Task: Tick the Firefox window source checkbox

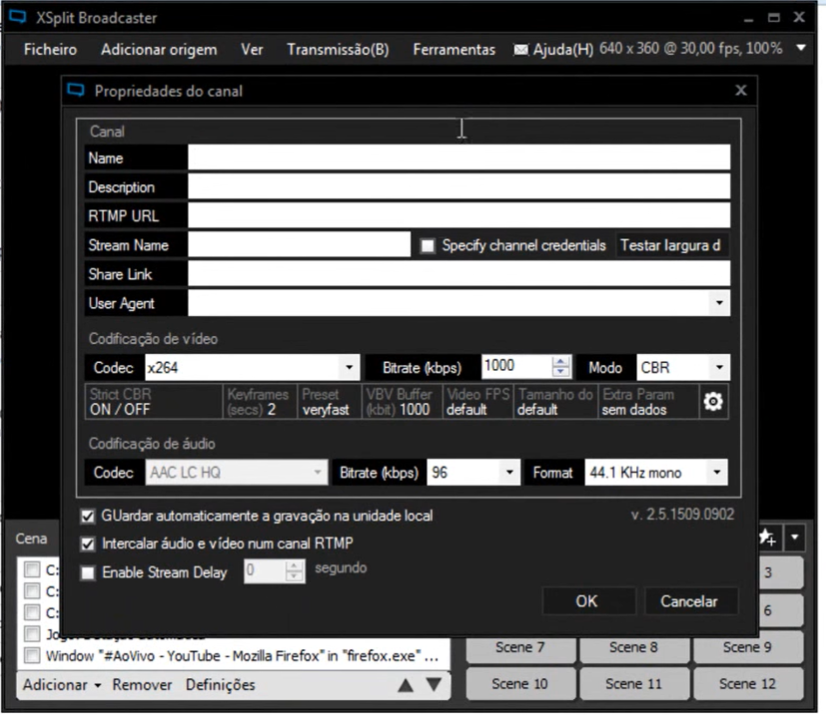Action: (x=32, y=656)
